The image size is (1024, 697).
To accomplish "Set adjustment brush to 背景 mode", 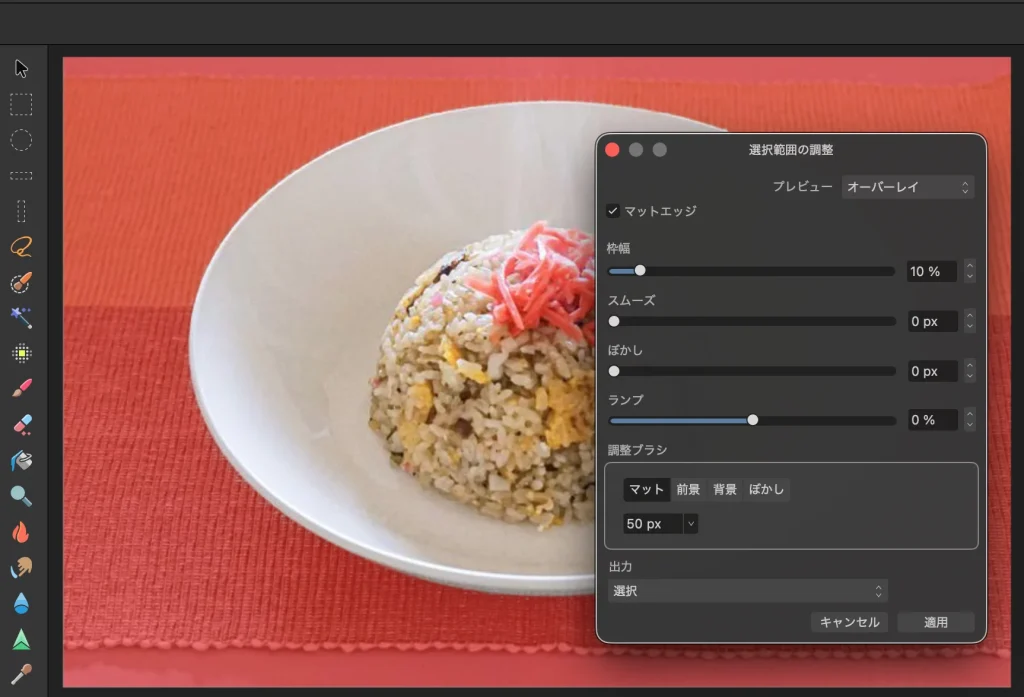I will click(725, 489).
